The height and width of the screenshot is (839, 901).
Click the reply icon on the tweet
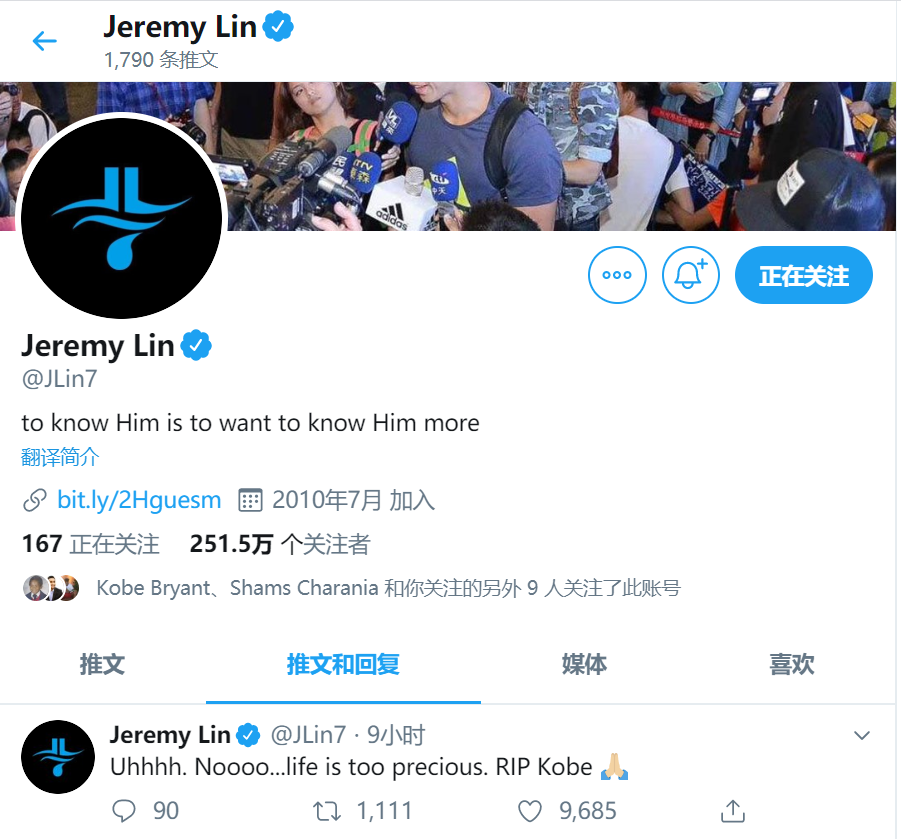tap(124, 811)
